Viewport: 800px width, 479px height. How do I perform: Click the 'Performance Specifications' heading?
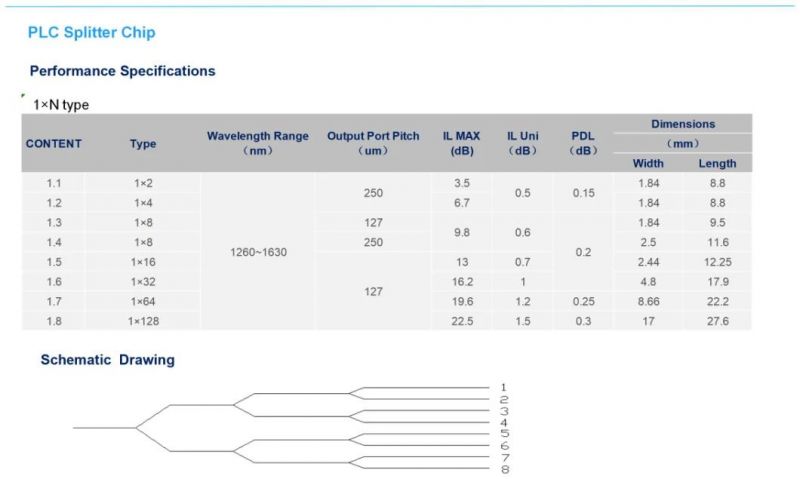pyautogui.click(x=122, y=71)
